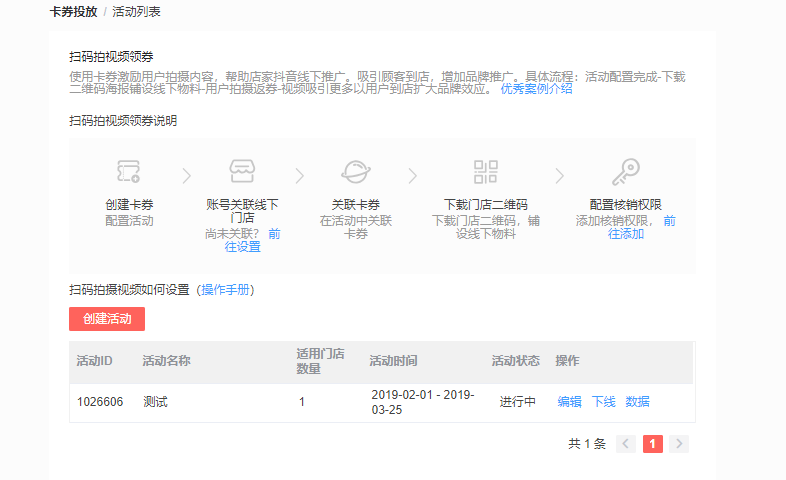Go to the next page of results
786x480 pixels.
(679, 444)
